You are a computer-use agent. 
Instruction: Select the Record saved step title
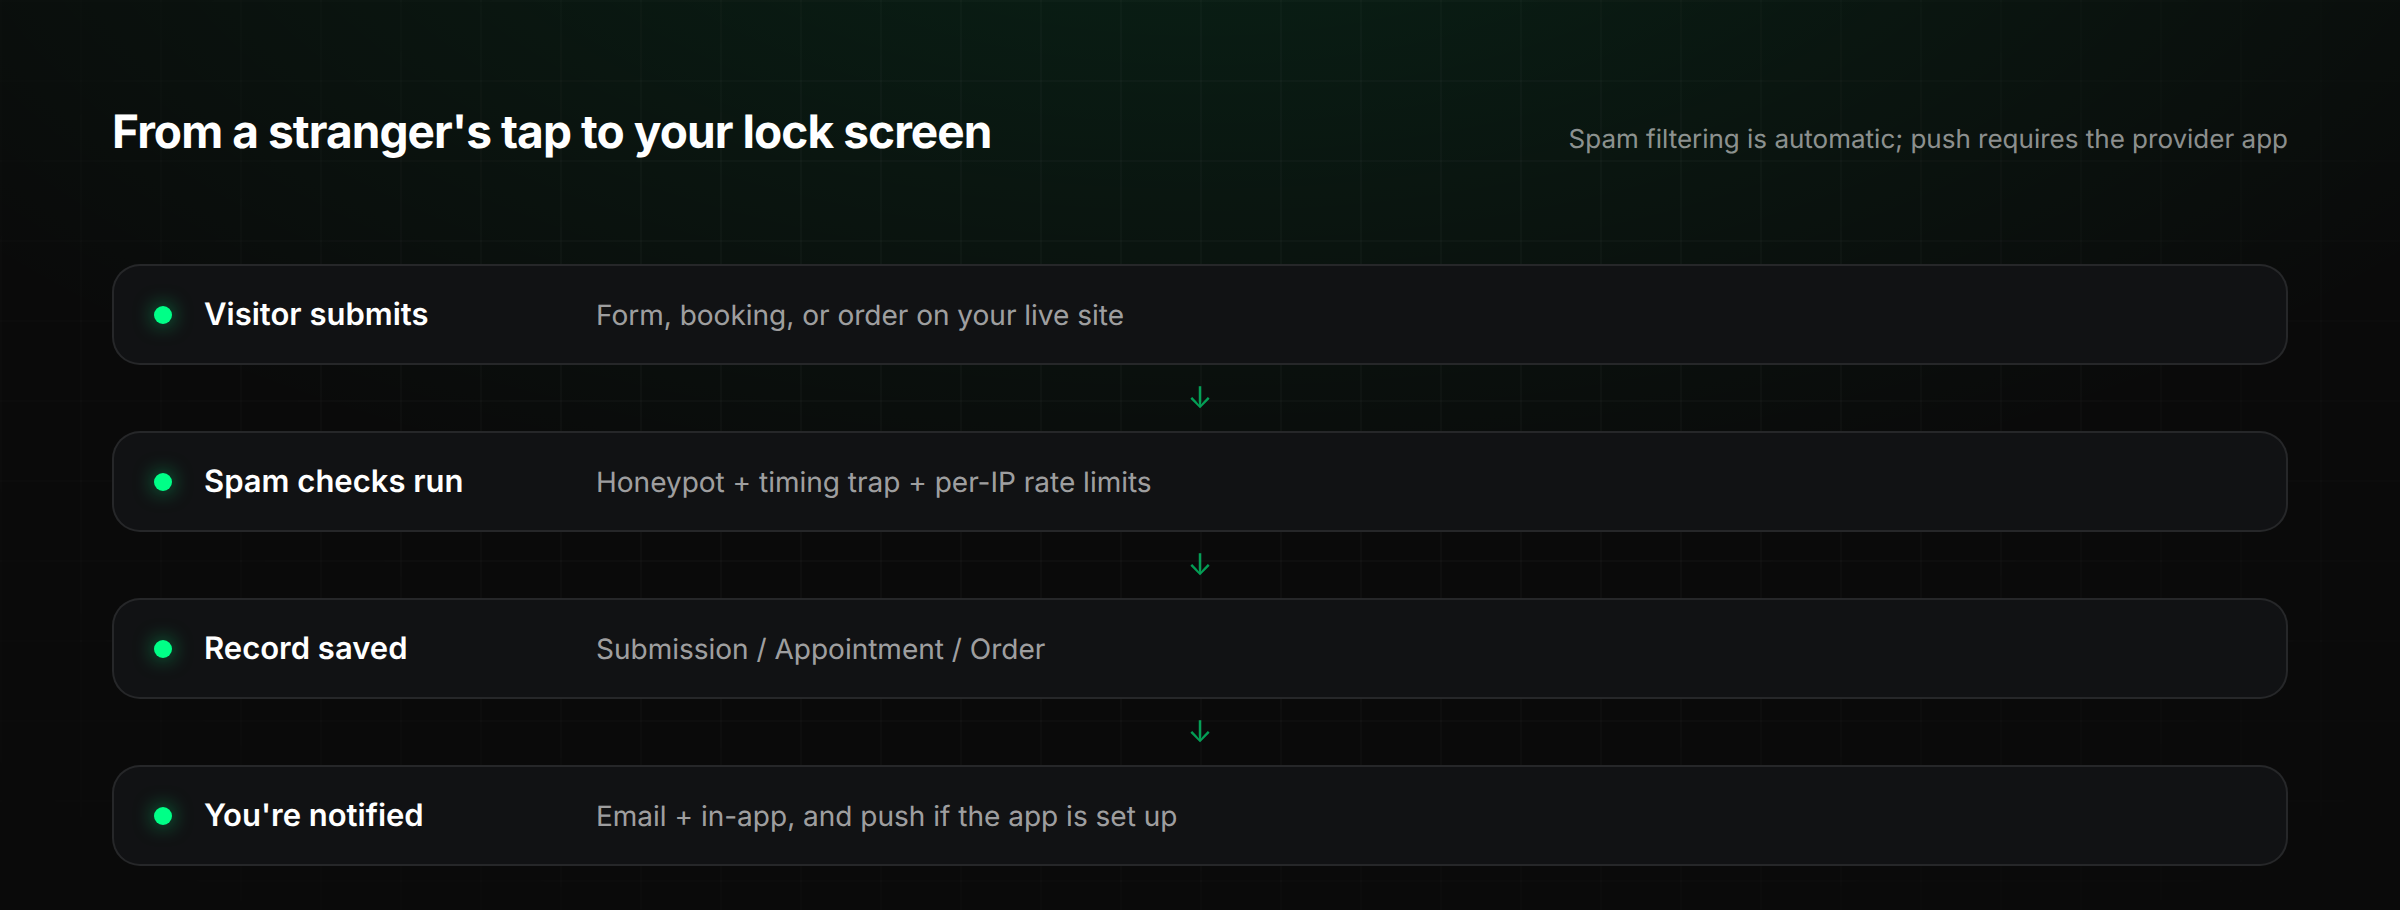[x=305, y=649]
